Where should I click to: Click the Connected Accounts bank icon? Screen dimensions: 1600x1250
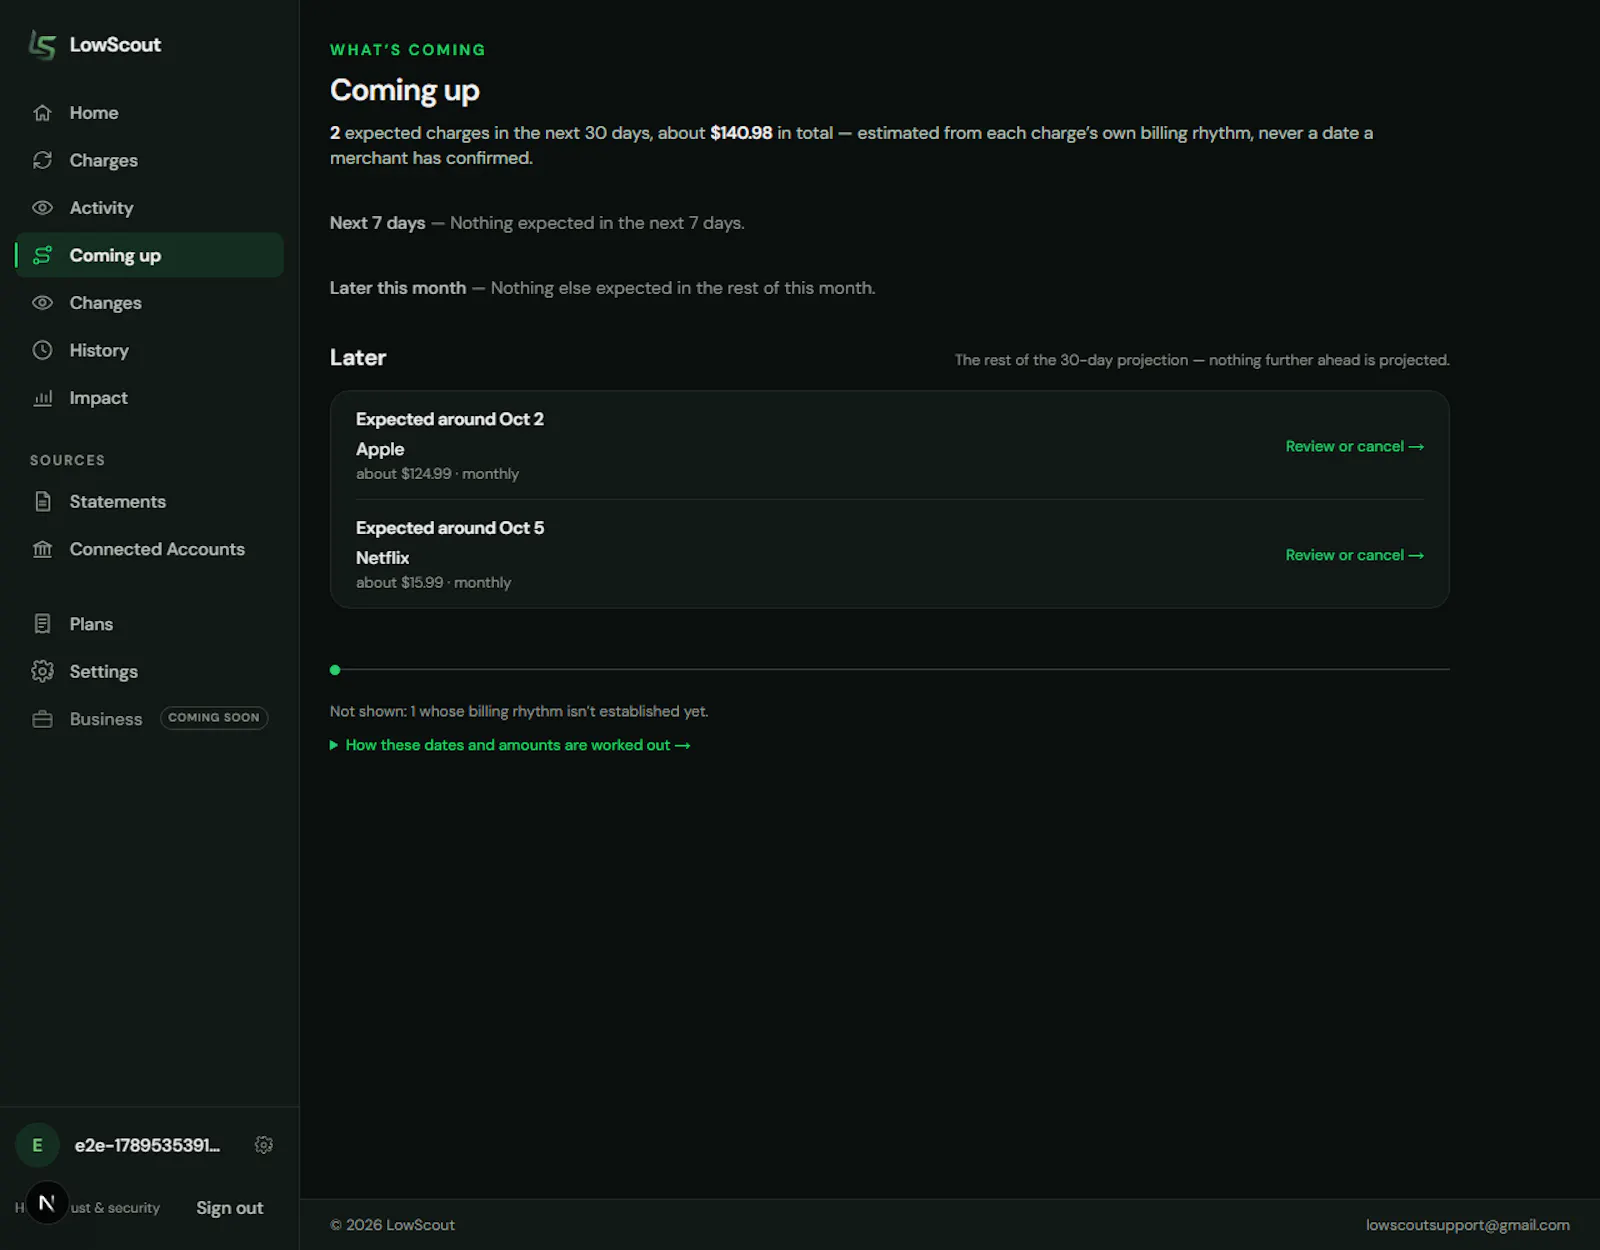(42, 549)
